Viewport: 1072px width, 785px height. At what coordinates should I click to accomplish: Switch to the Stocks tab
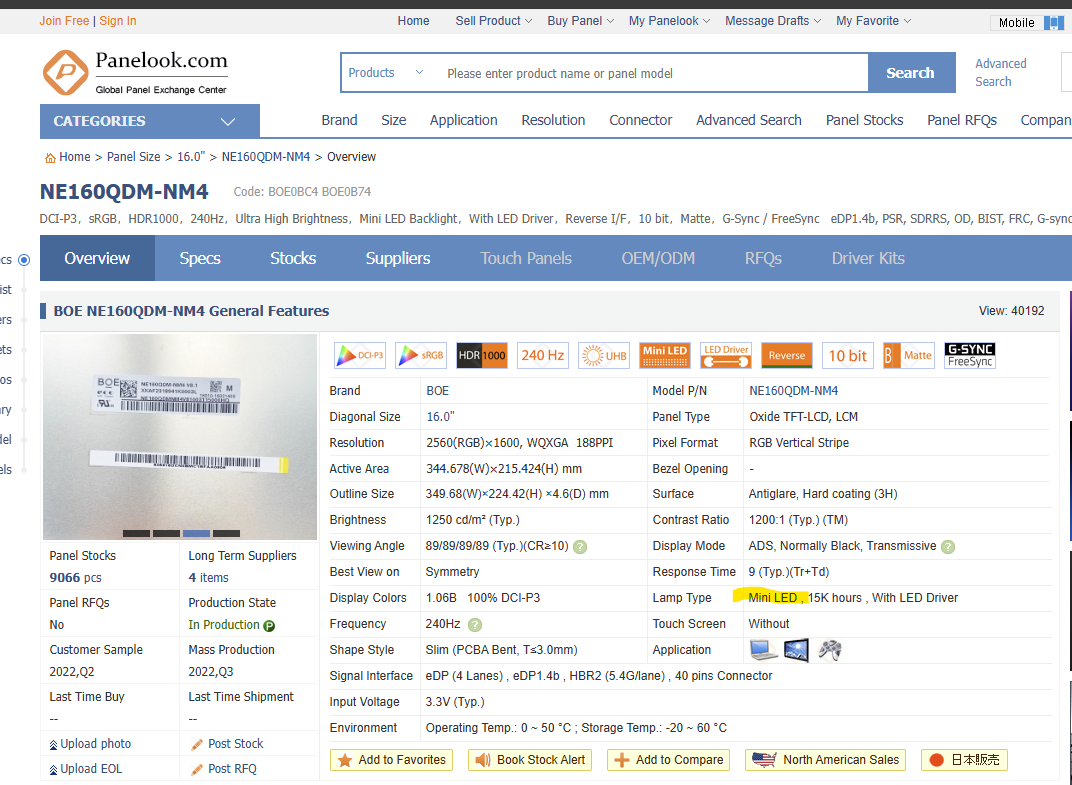click(x=293, y=258)
